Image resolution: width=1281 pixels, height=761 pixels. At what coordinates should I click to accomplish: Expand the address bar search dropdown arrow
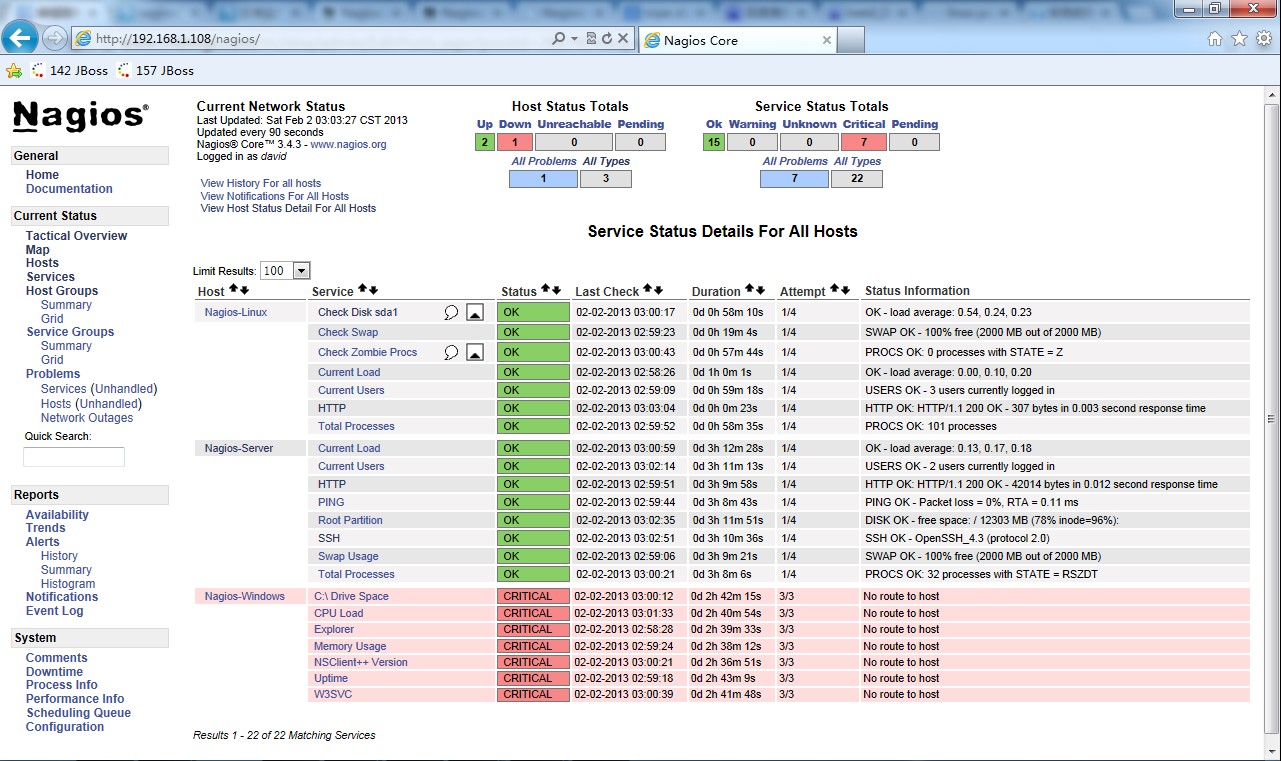(x=574, y=39)
